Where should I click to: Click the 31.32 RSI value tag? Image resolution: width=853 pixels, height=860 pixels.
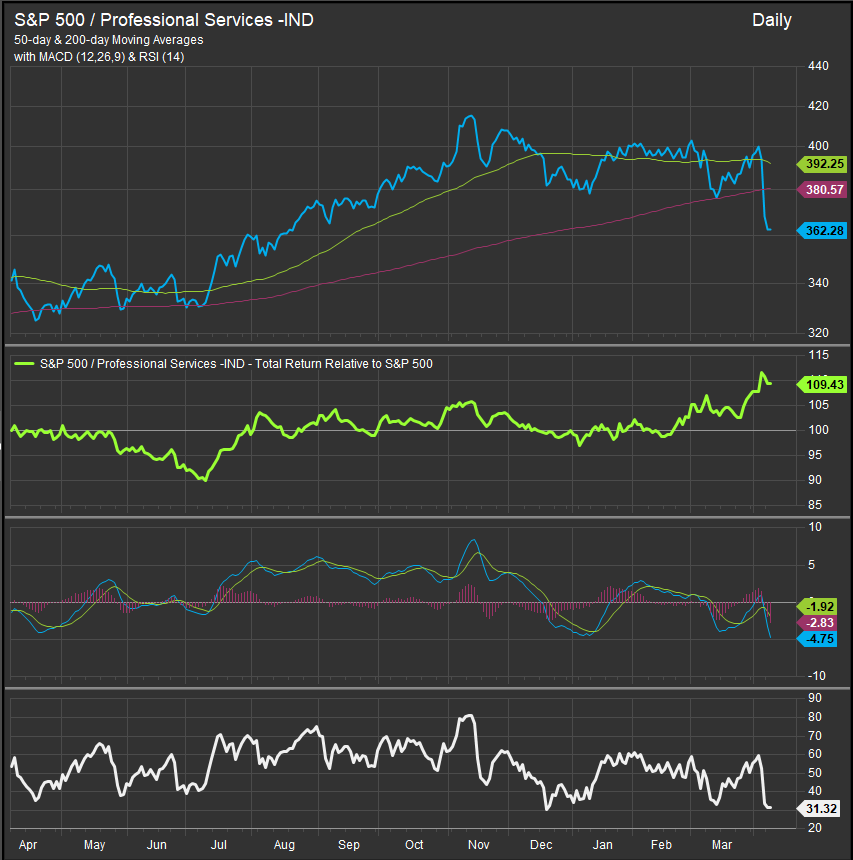(820, 808)
